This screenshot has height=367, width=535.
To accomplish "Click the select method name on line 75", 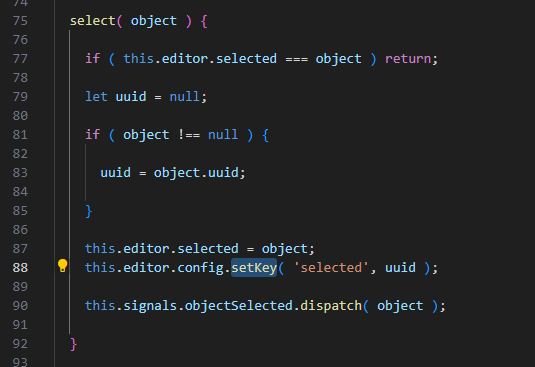I will (93, 21).
